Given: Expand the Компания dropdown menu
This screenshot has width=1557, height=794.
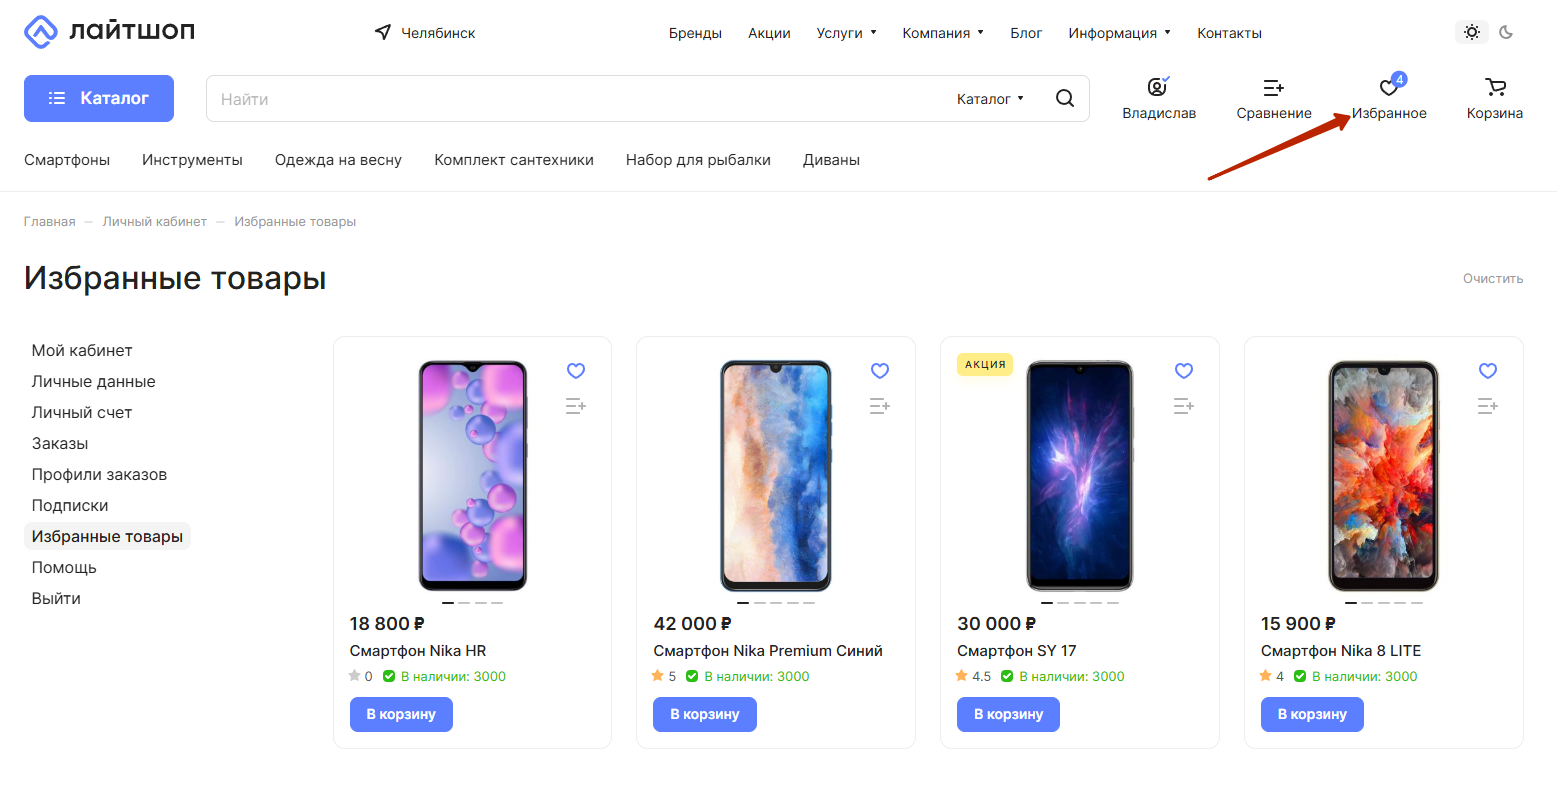Looking at the screenshot, I should pos(943,33).
